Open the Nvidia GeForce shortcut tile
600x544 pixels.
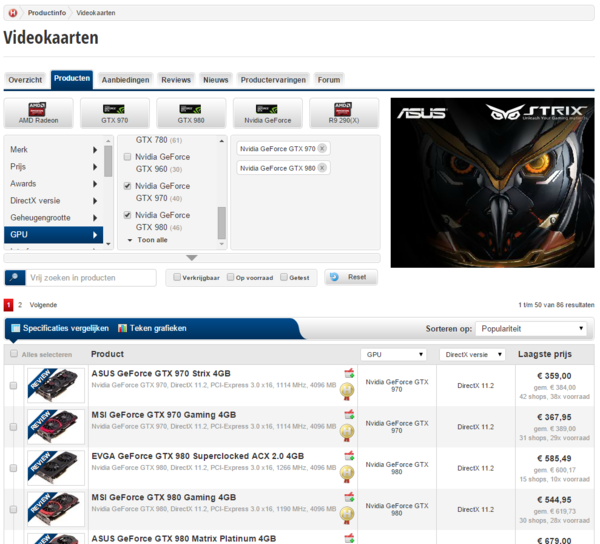tap(267, 113)
